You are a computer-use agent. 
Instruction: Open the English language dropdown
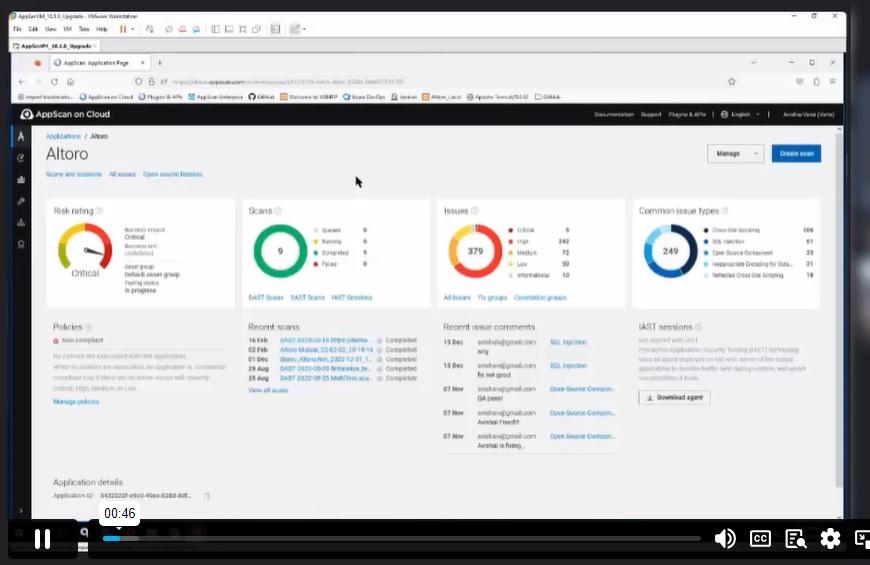(740, 114)
